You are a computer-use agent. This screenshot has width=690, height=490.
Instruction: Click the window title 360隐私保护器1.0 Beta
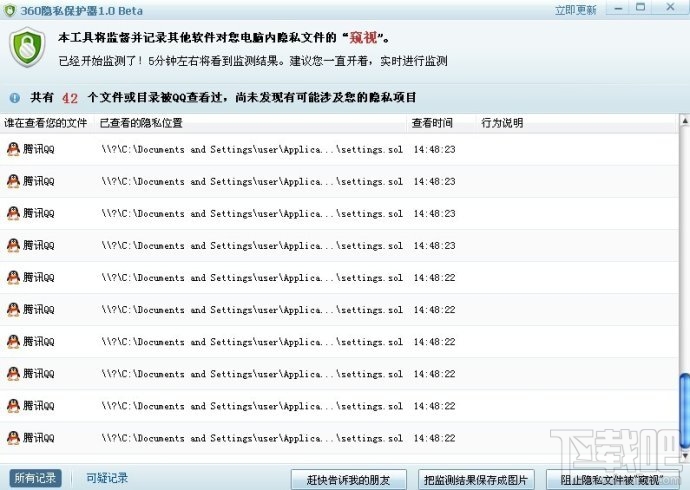coord(82,11)
